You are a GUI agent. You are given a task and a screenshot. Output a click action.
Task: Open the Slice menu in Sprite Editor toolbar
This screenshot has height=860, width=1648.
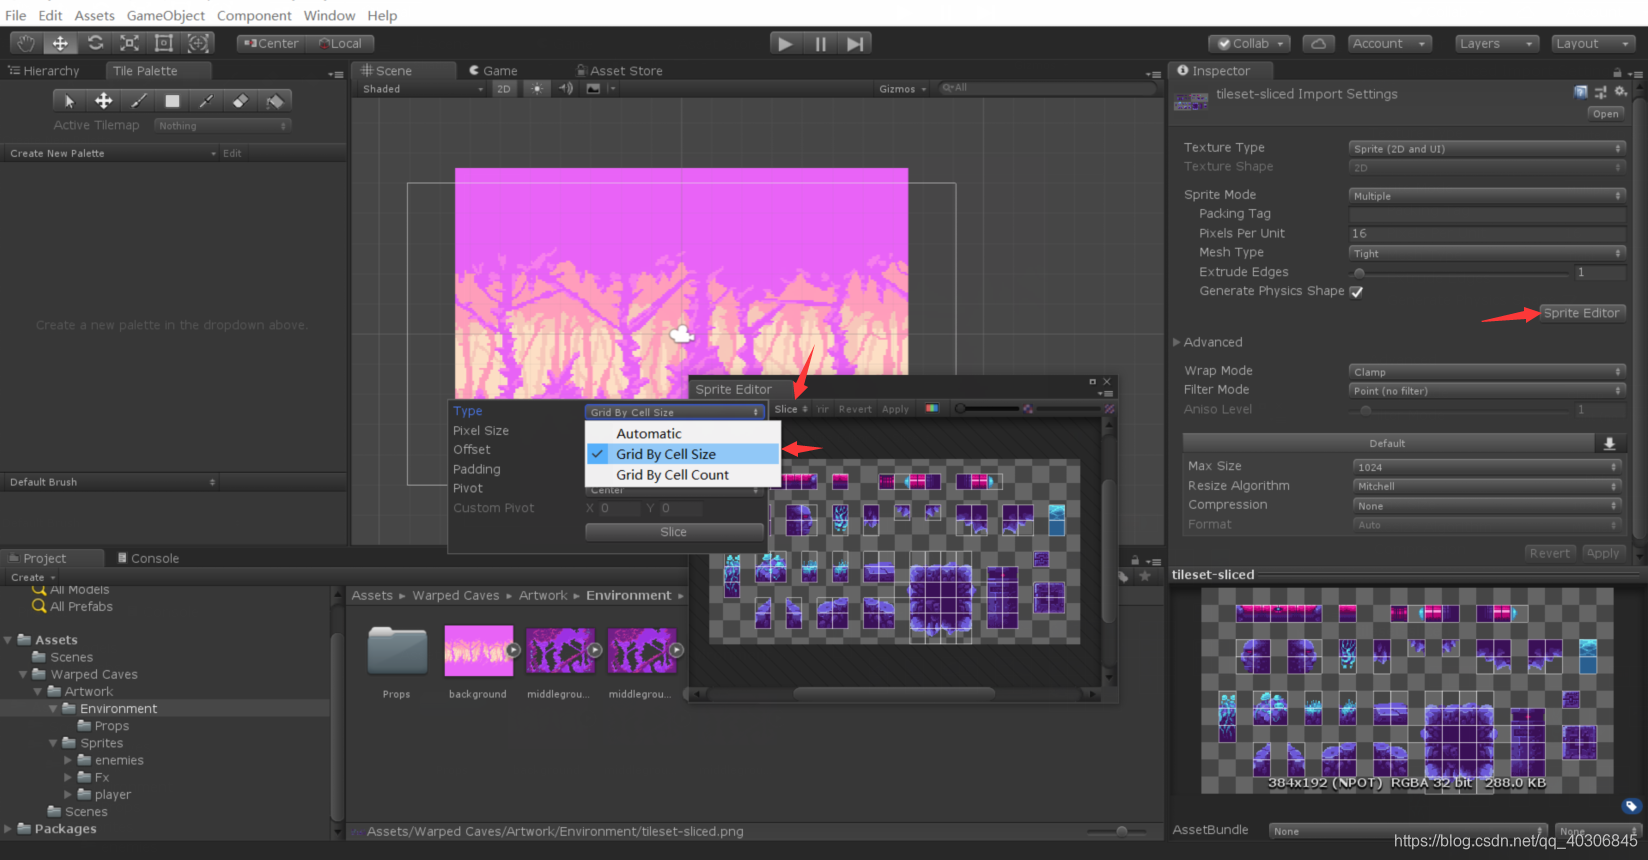pos(791,409)
